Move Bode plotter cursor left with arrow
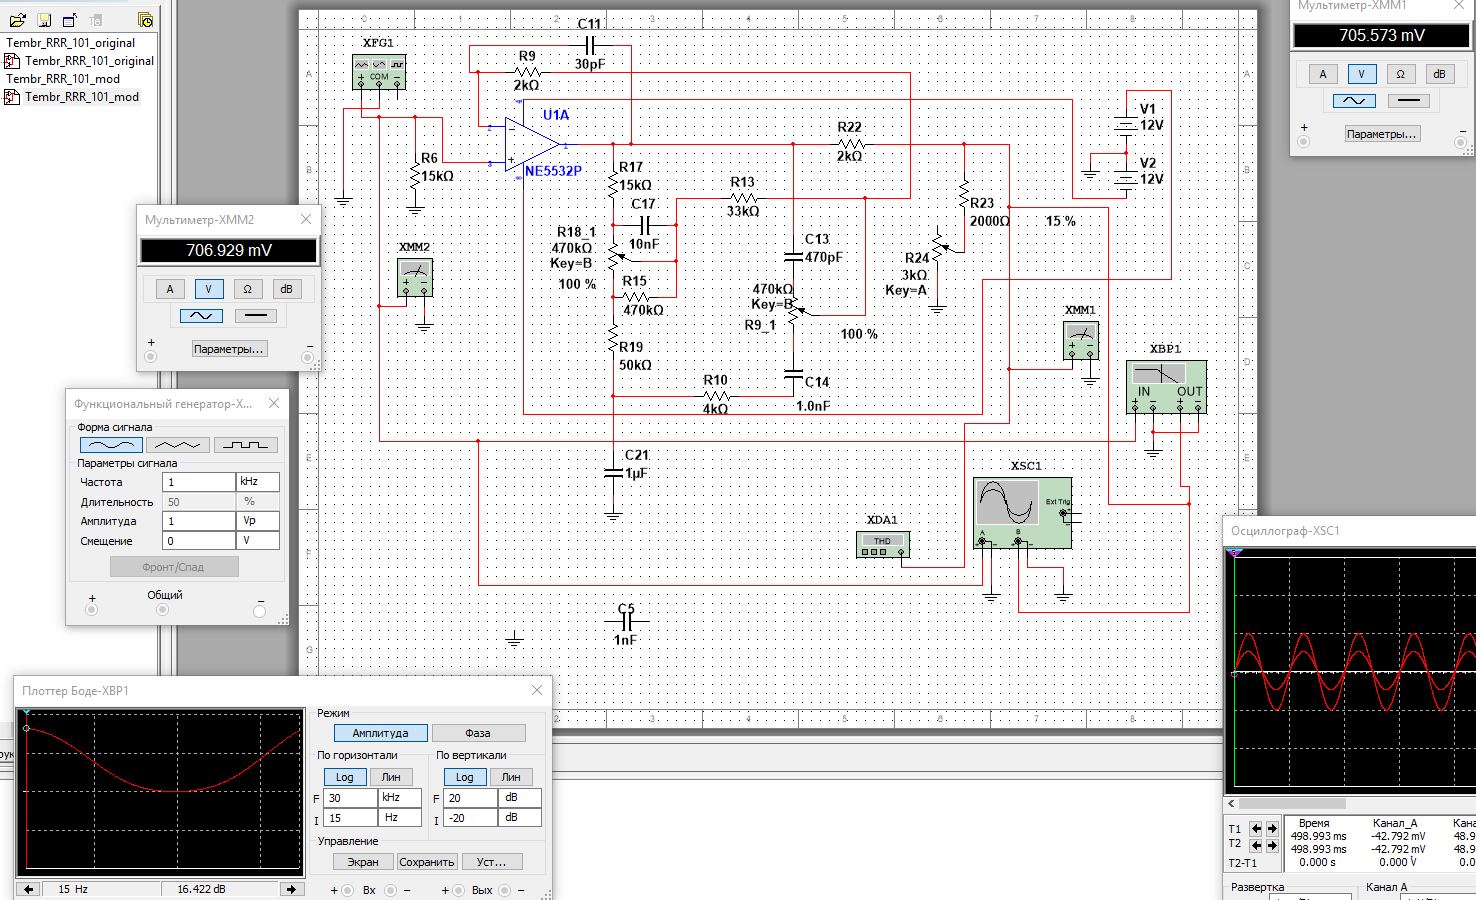The height and width of the screenshot is (900, 1476). [29, 889]
